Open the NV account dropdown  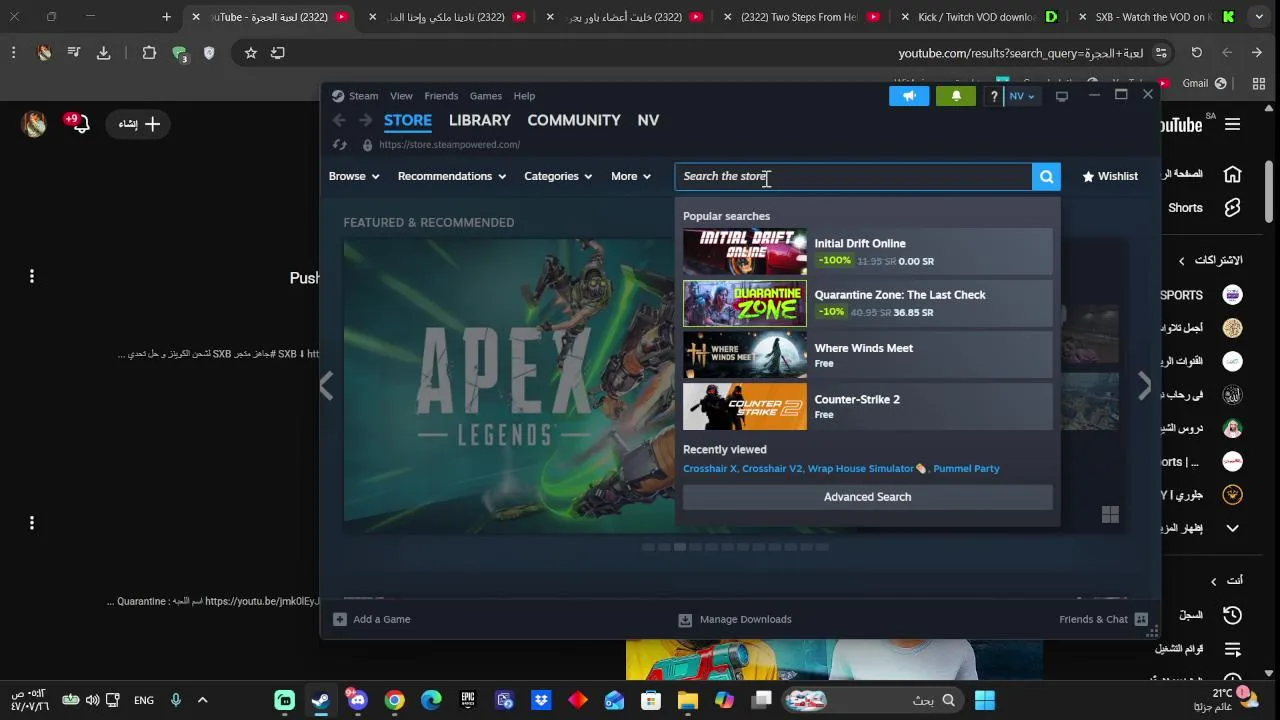click(x=1022, y=96)
